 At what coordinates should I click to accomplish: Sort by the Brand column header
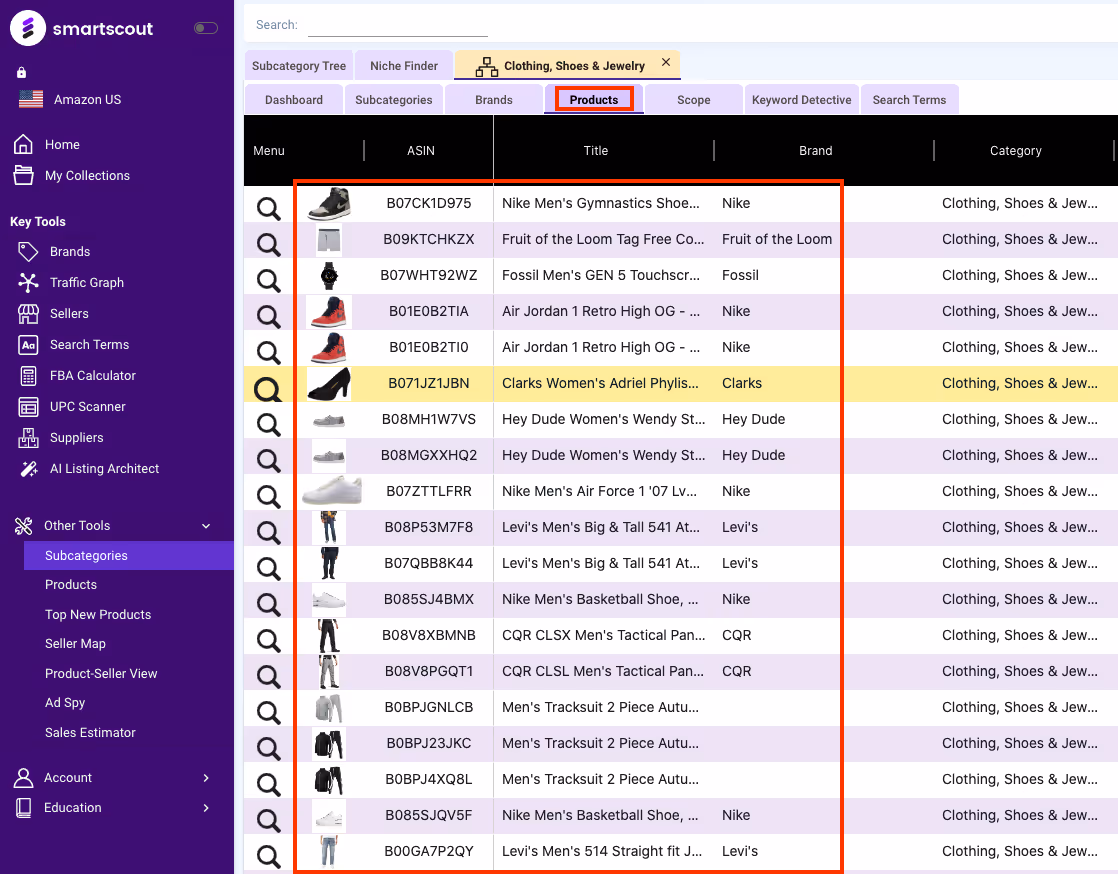point(816,150)
